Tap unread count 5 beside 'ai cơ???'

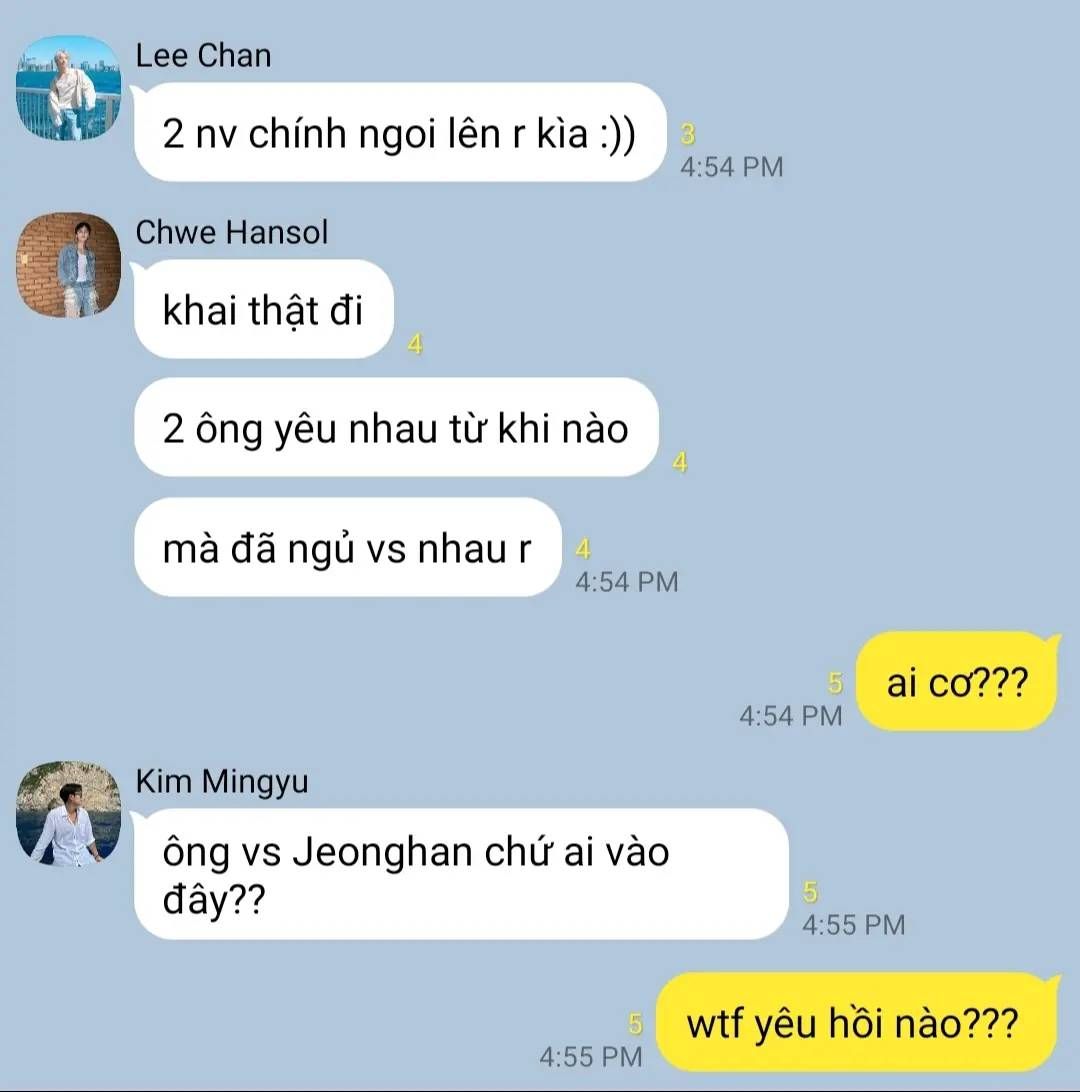click(836, 683)
